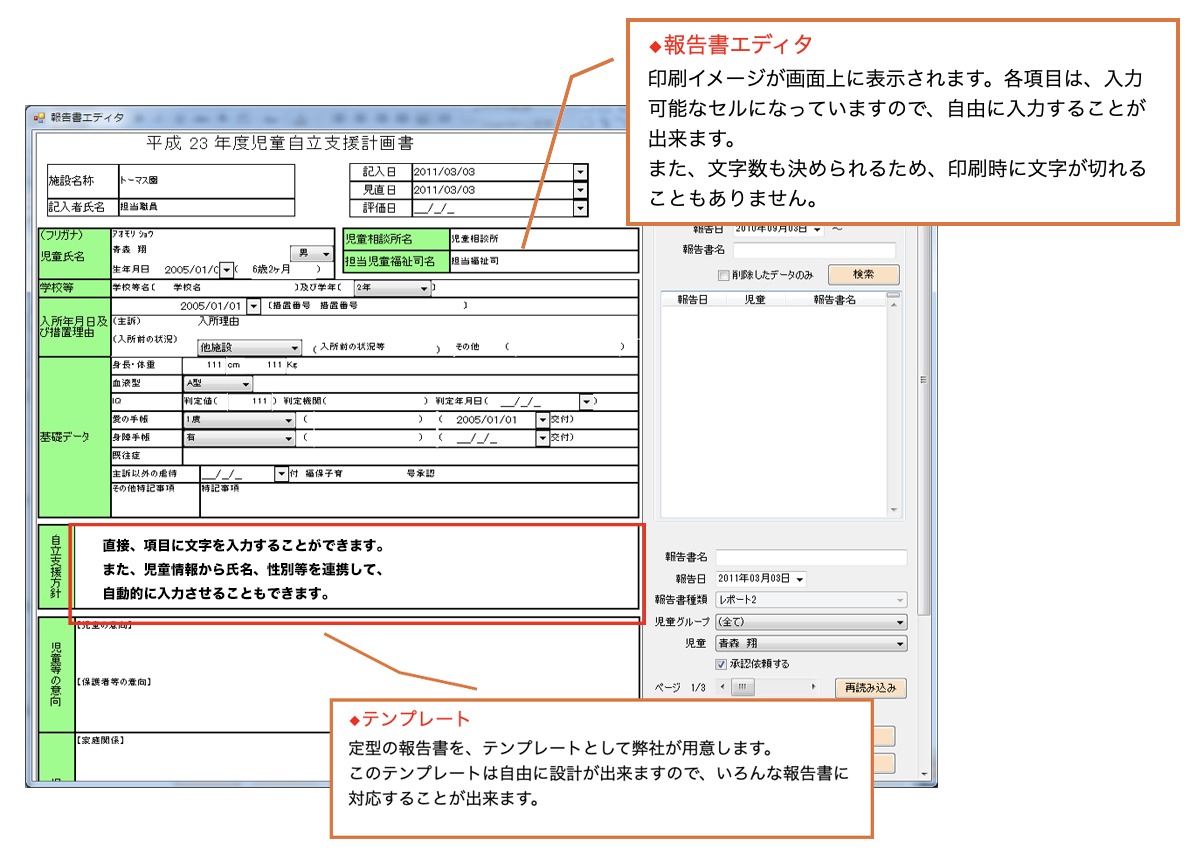Click the 検索 button
This screenshot has height=856, width=1197.
pyautogui.click(x=863, y=275)
